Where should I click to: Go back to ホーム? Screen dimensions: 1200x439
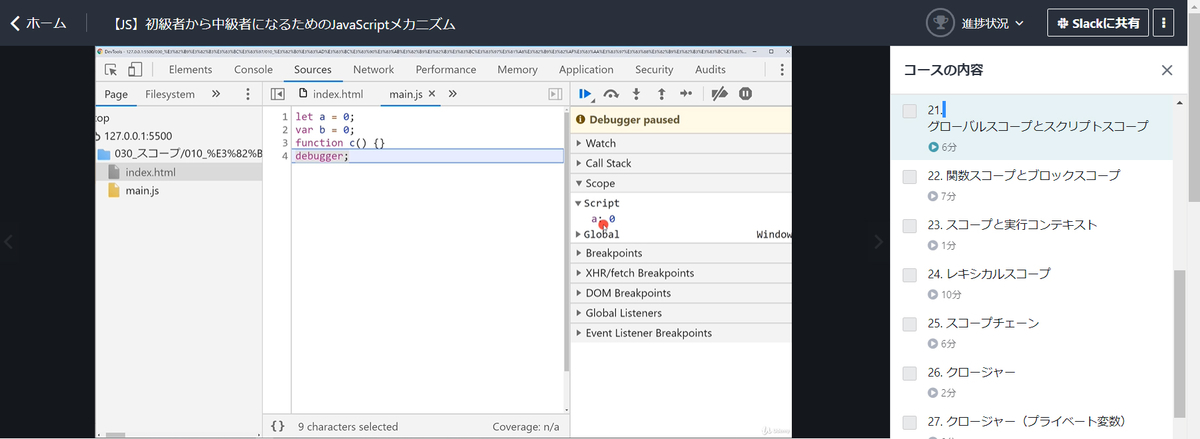39,23
